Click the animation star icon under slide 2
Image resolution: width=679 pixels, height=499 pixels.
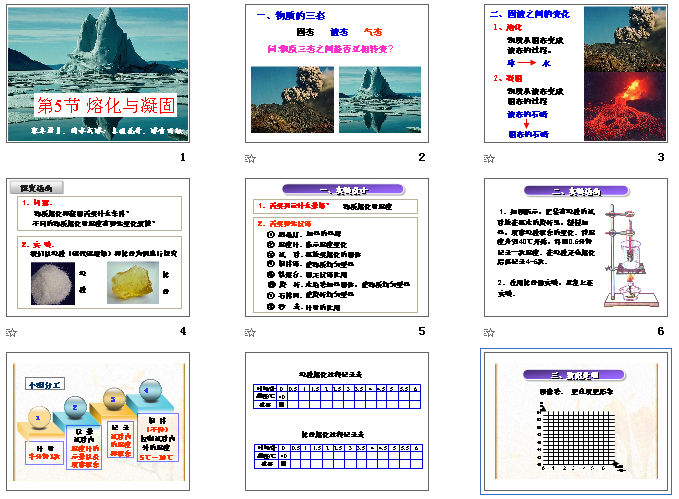click(x=250, y=159)
